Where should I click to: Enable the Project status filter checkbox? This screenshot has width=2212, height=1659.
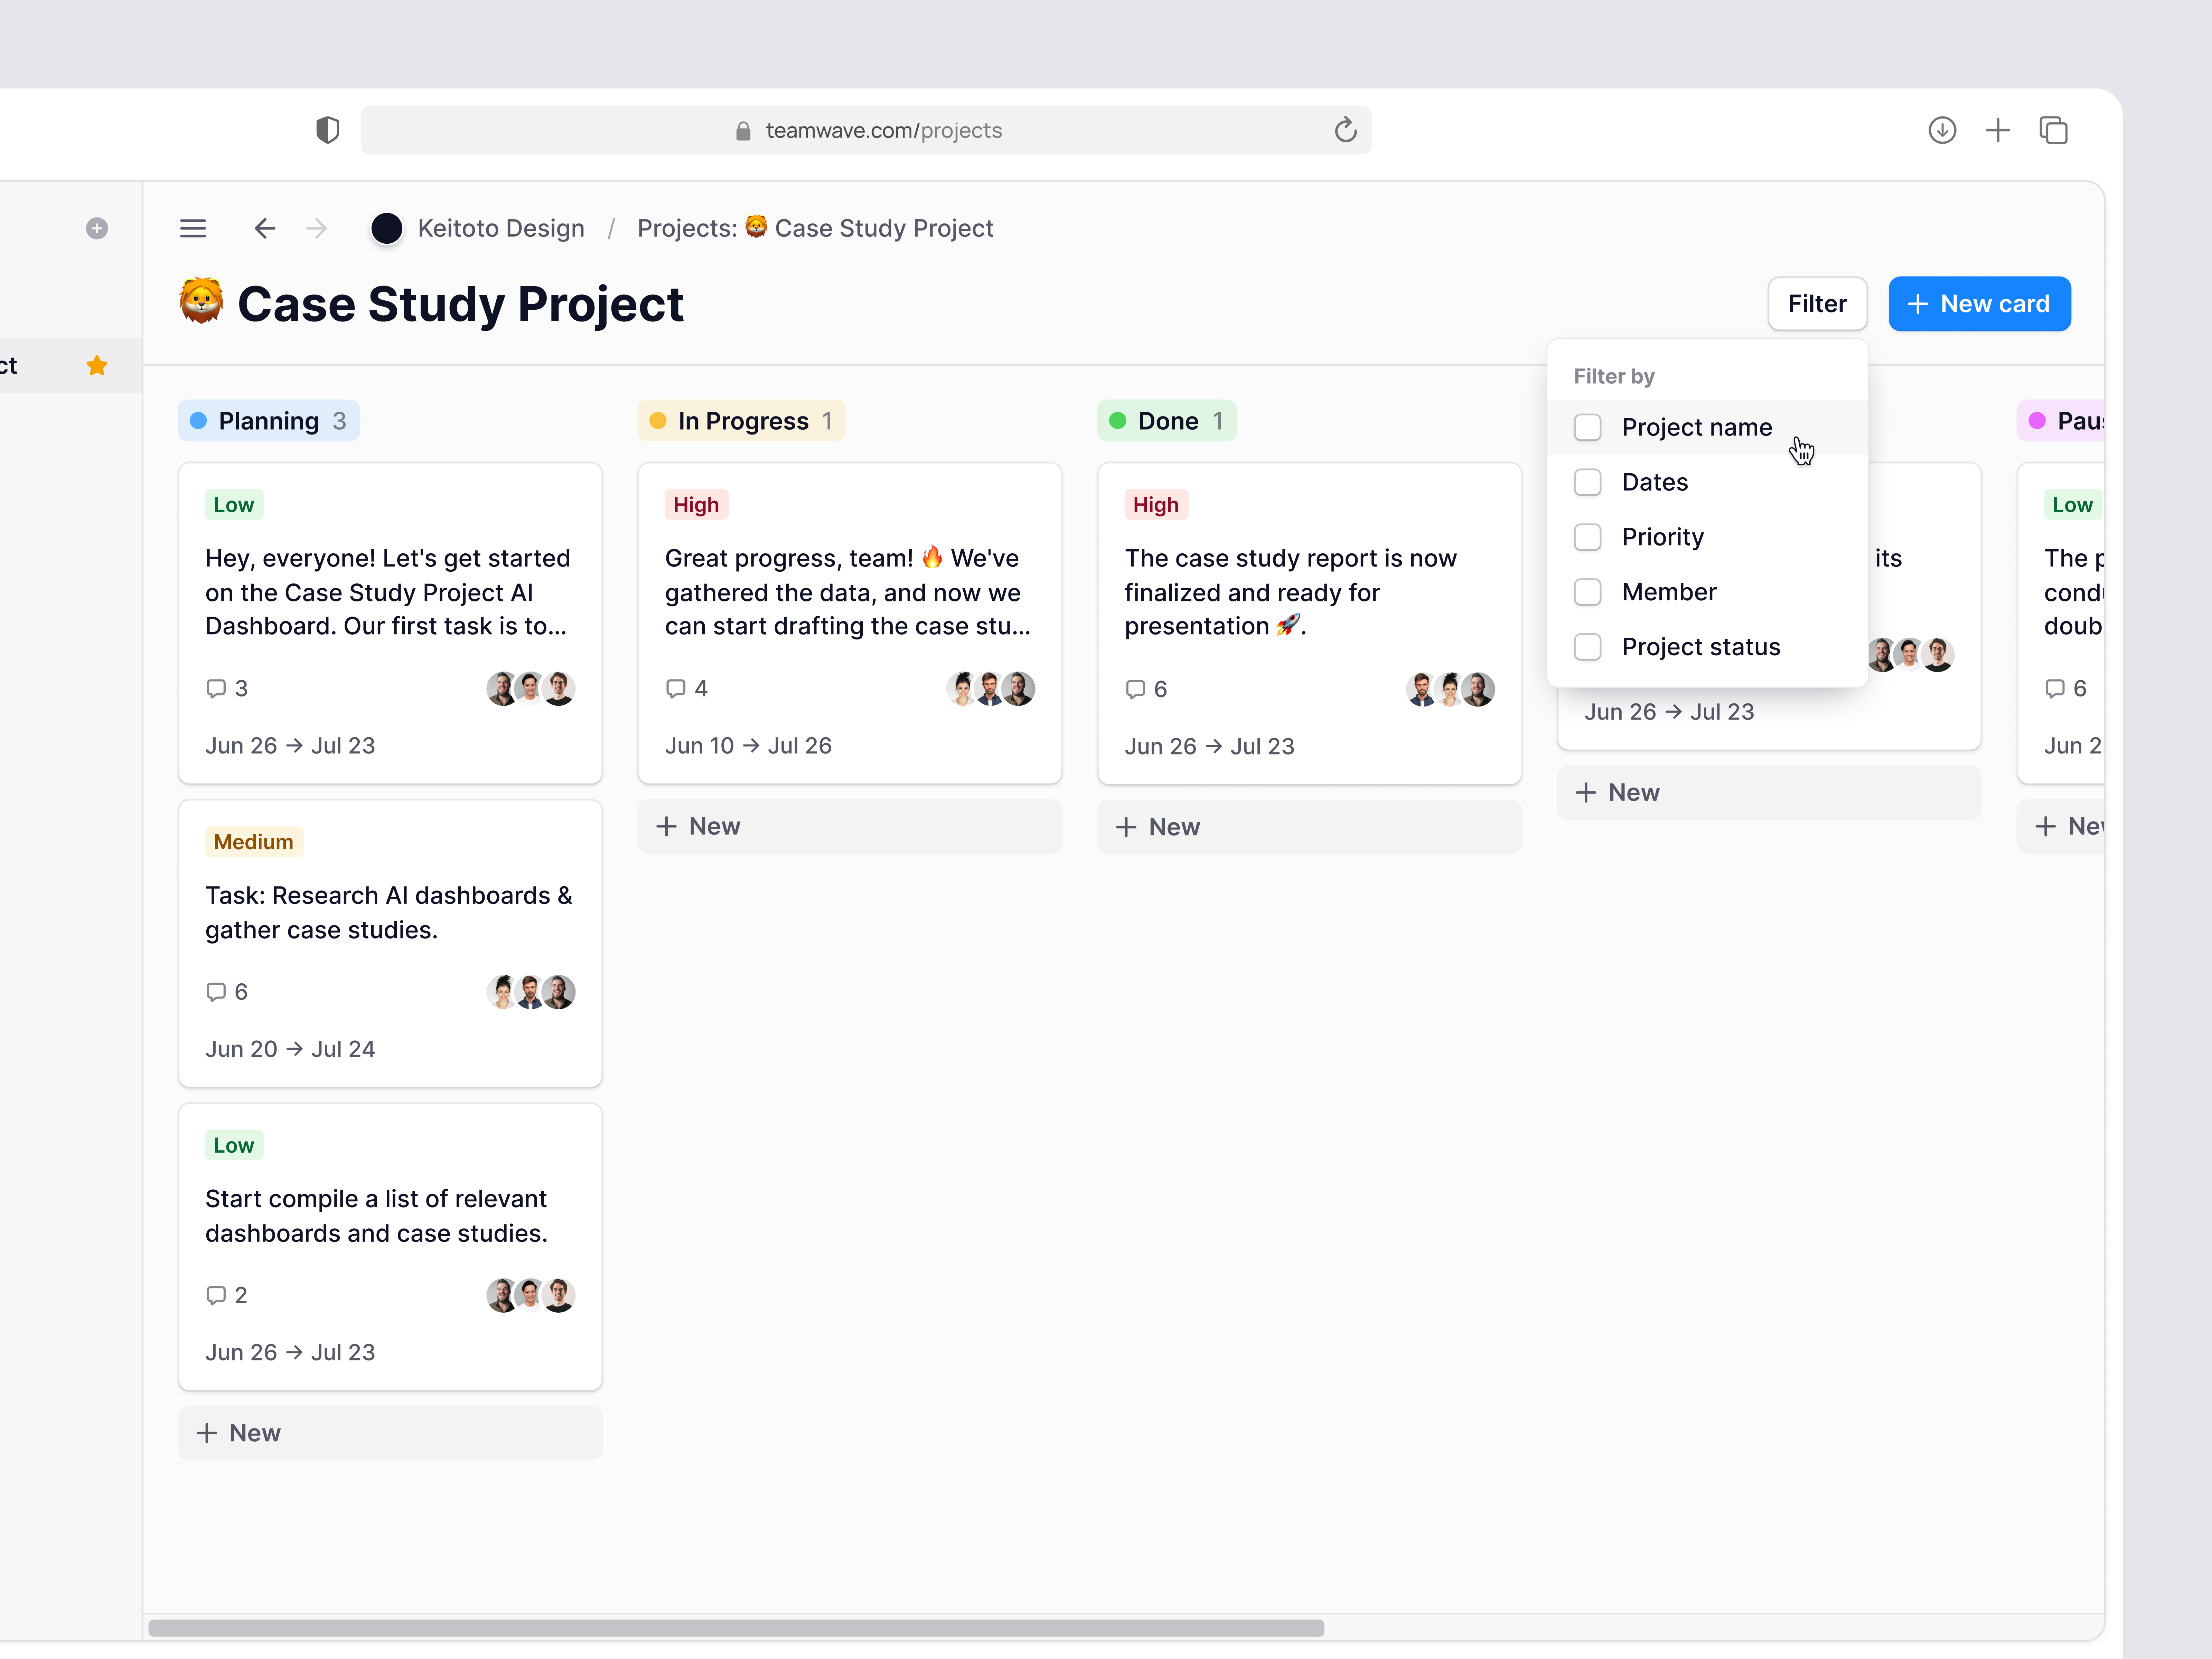coord(1588,647)
